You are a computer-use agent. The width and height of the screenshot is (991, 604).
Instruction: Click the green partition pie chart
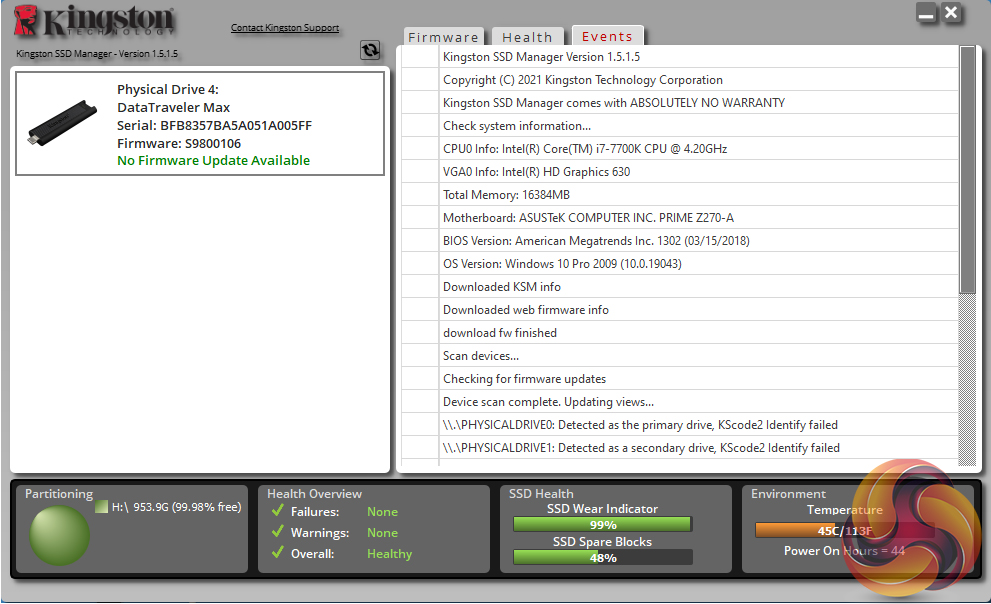[59, 535]
